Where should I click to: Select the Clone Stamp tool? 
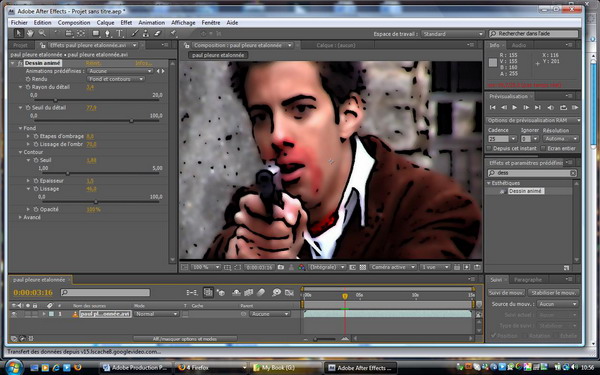pyautogui.click(x=146, y=34)
